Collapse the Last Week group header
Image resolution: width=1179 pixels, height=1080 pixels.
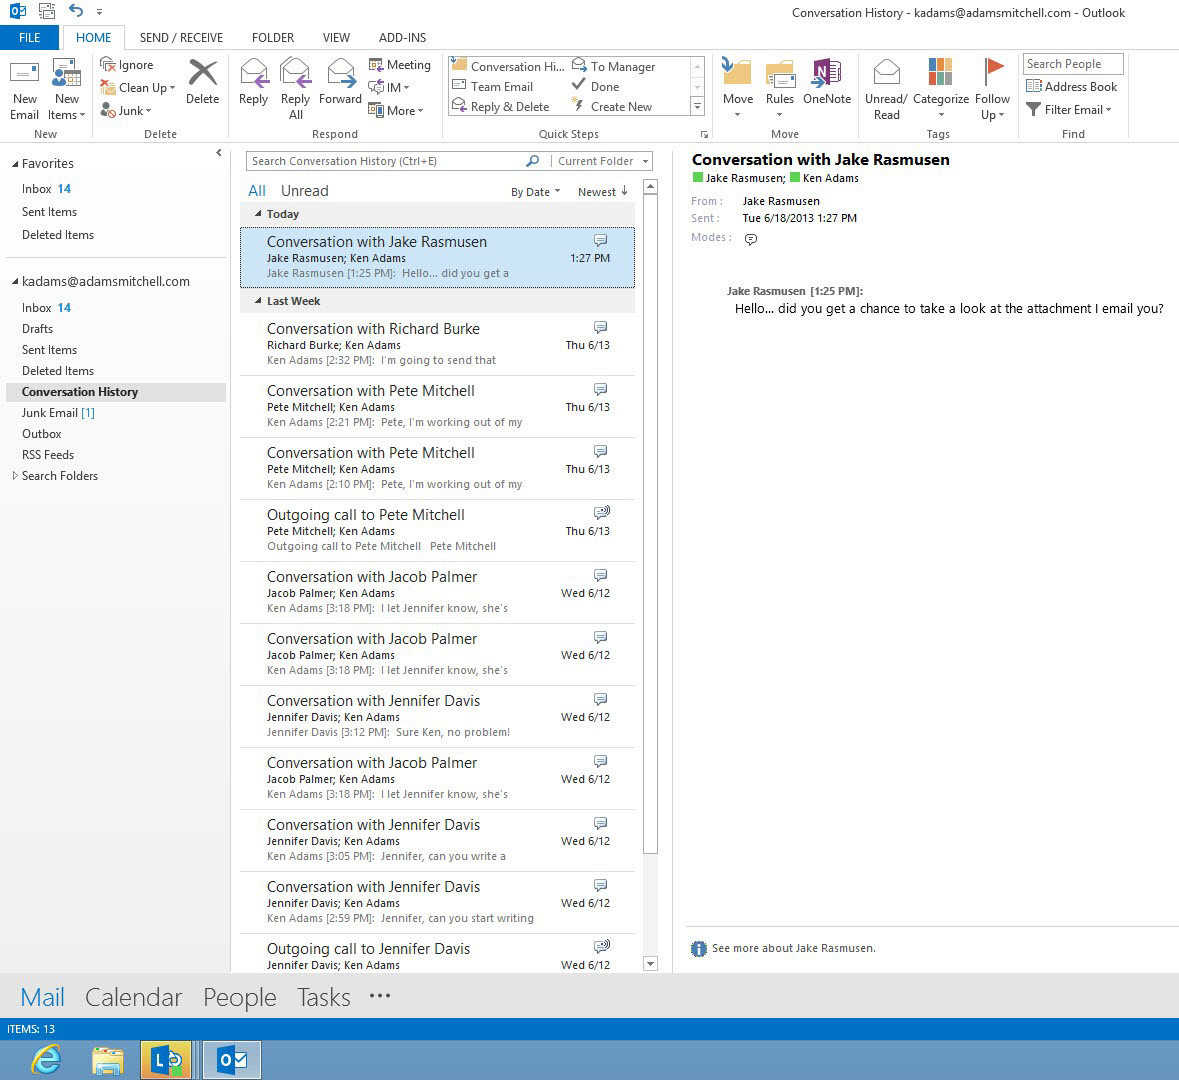click(x=259, y=302)
